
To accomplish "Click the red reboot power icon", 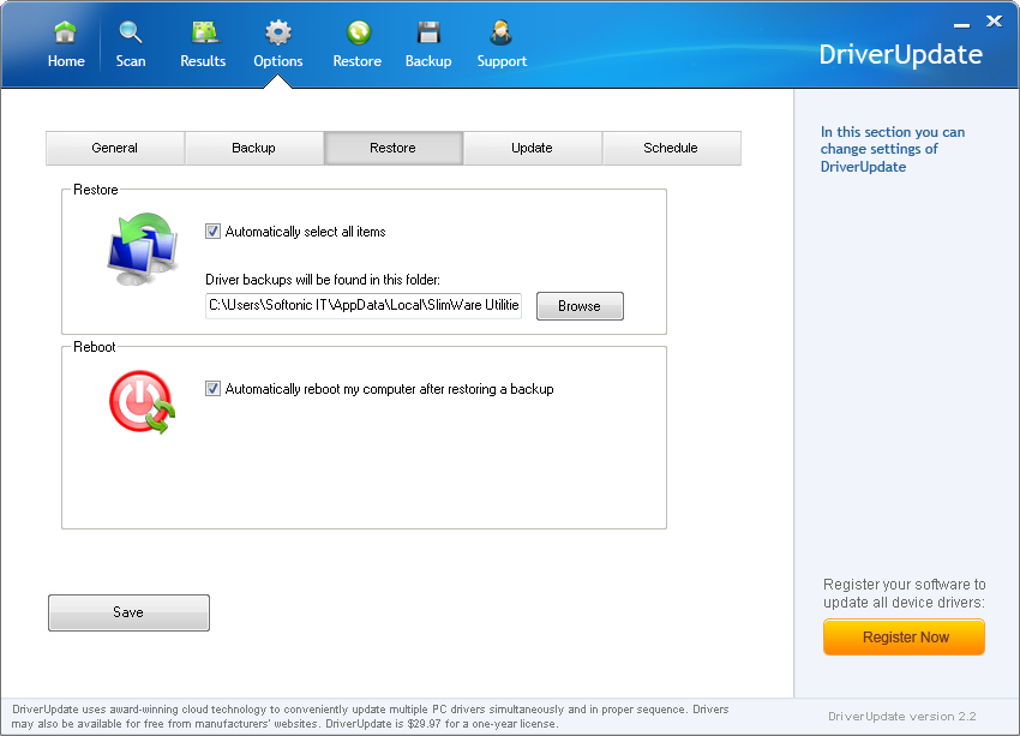I will (142, 402).
